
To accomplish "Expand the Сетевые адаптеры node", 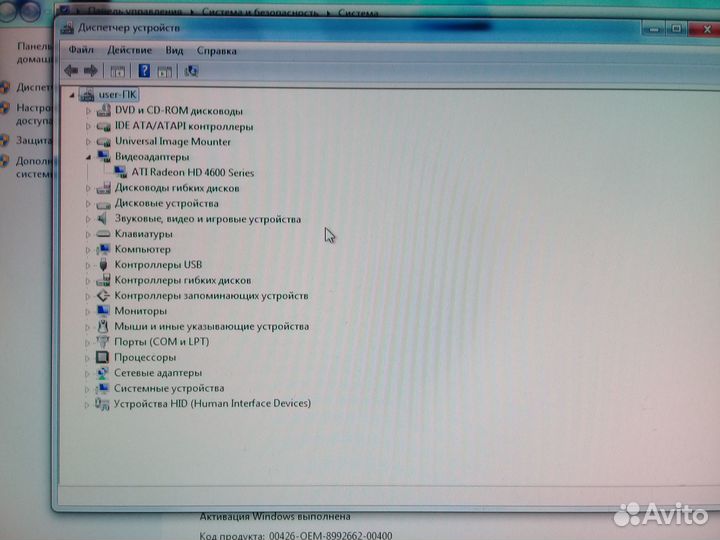I will [x=88, y=373].
